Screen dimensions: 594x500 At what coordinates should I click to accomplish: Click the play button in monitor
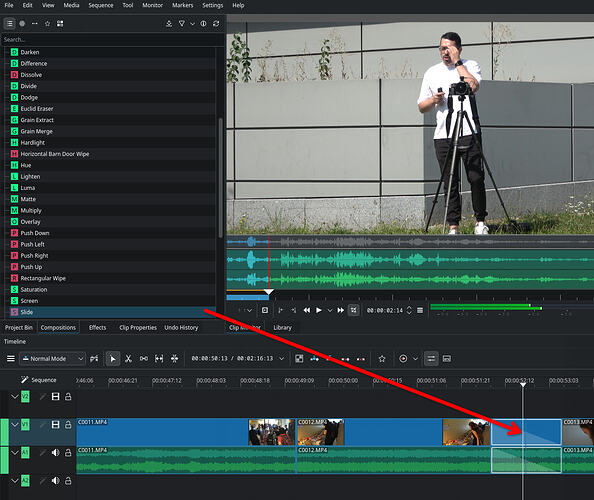pos(319,310)
